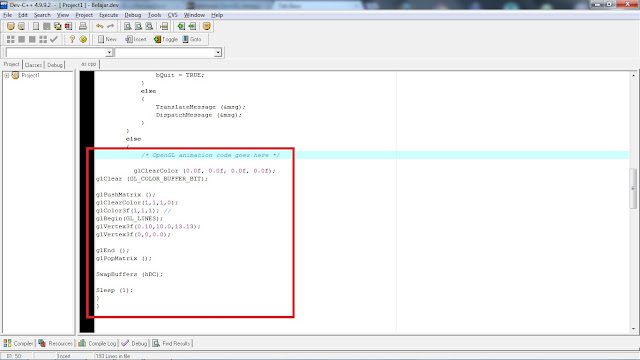
Task: Open the Window menu
Action: click(194, 15)
